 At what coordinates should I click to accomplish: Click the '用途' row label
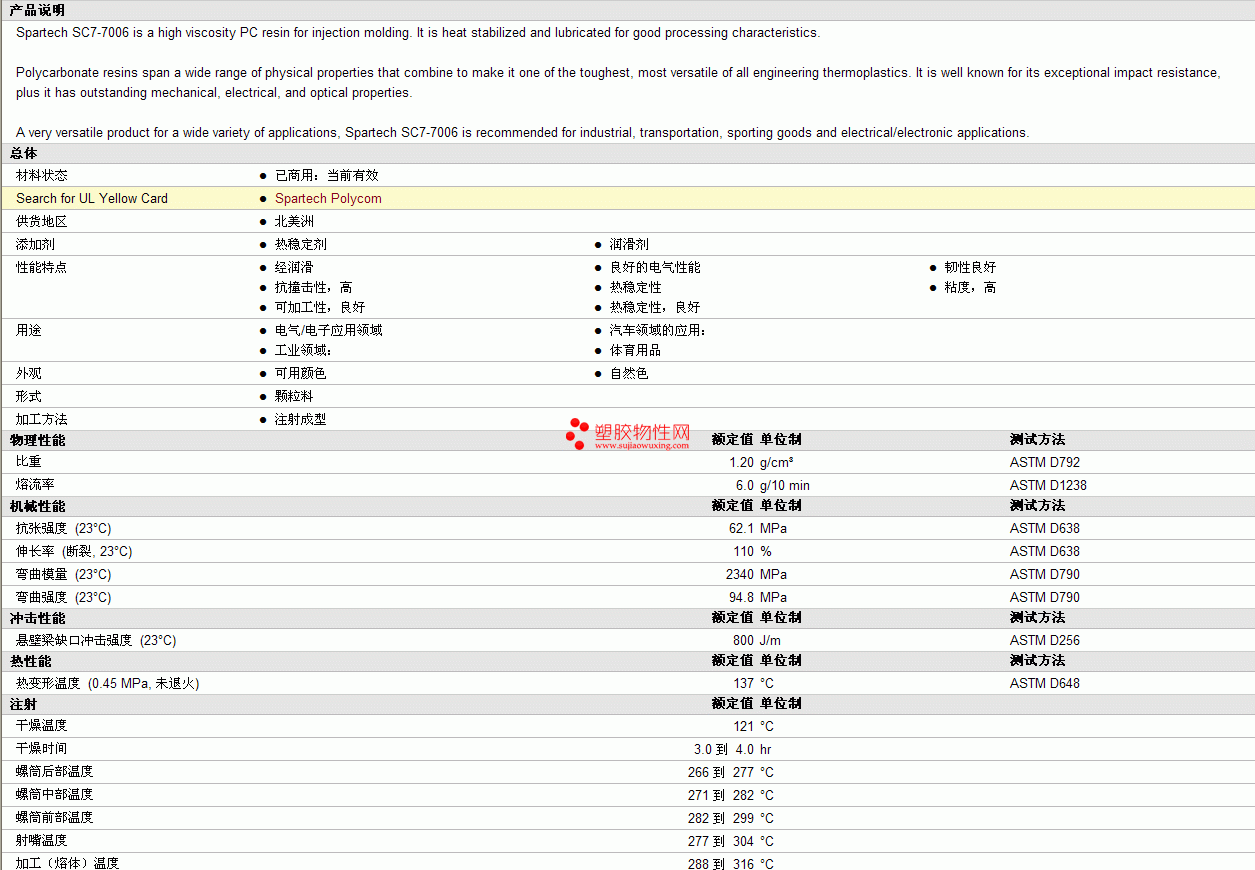29,330
